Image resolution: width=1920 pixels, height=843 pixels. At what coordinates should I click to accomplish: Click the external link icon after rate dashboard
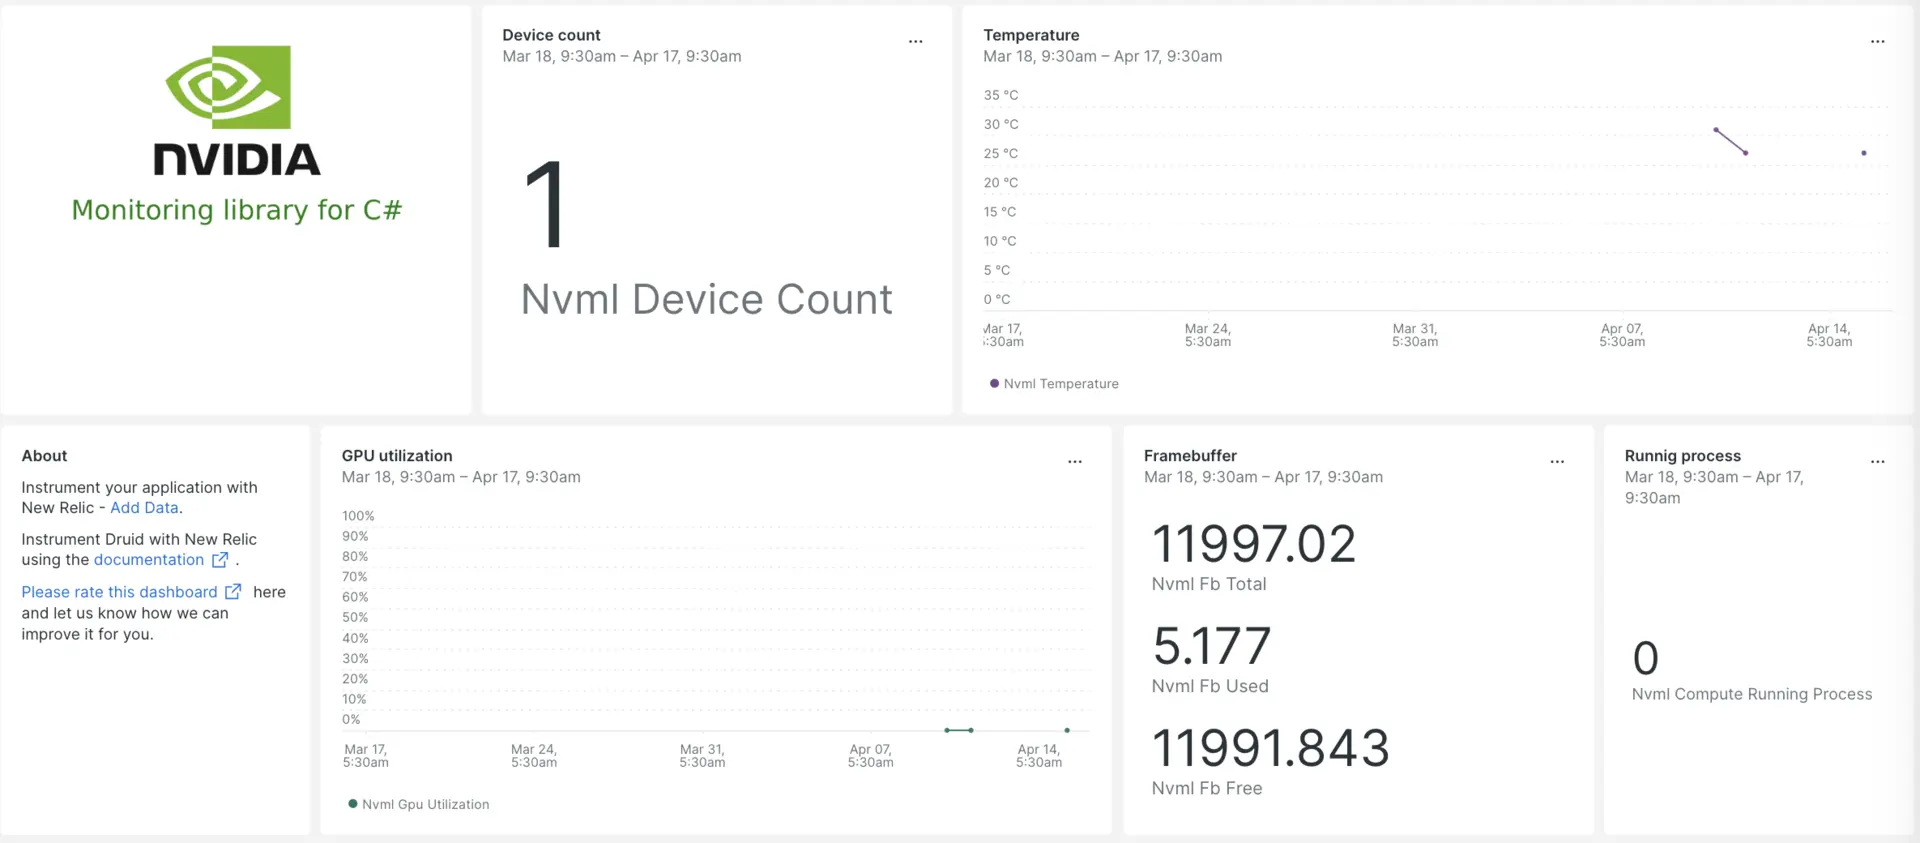click(x=233, y=592)
